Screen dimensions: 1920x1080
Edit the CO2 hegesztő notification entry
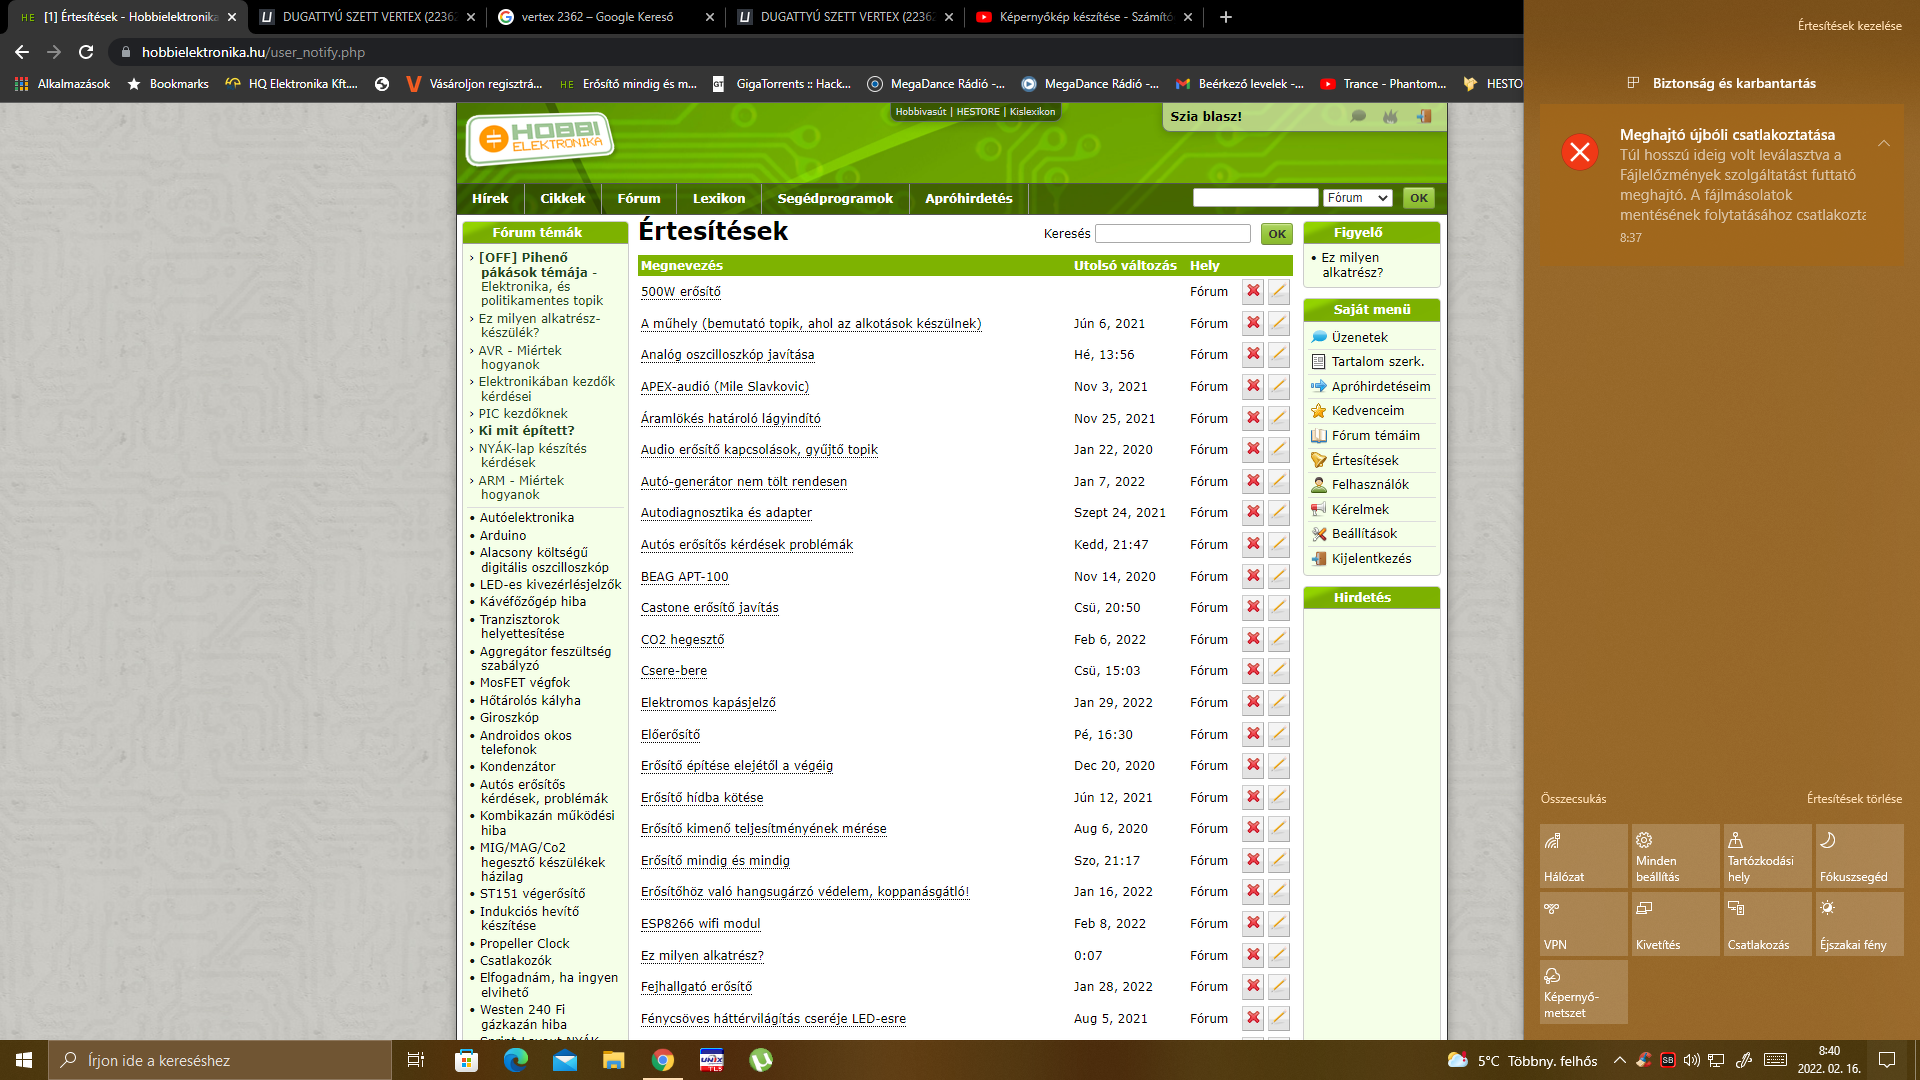click(x=1278, y=639)
